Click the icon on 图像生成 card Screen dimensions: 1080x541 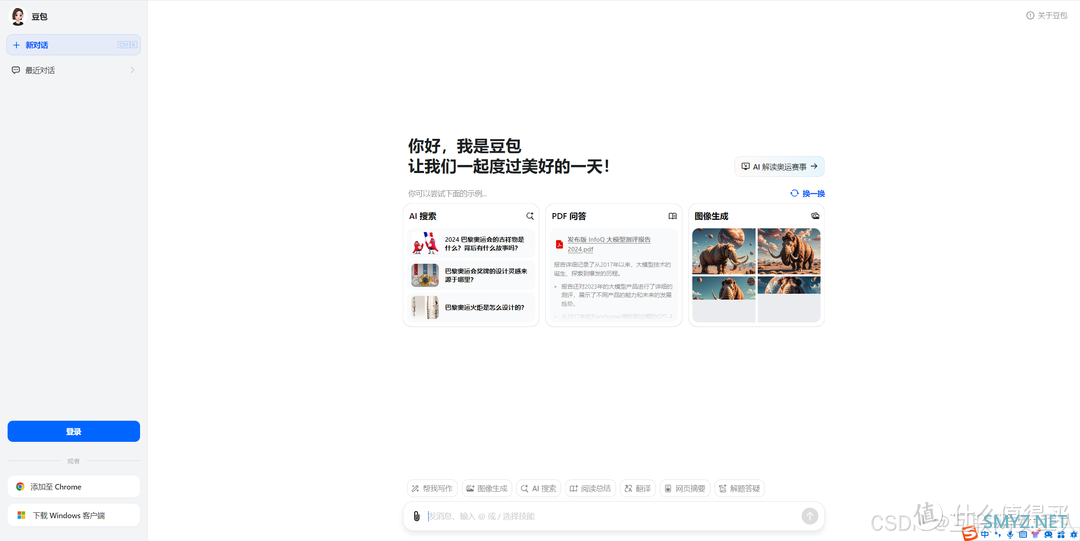816,216
